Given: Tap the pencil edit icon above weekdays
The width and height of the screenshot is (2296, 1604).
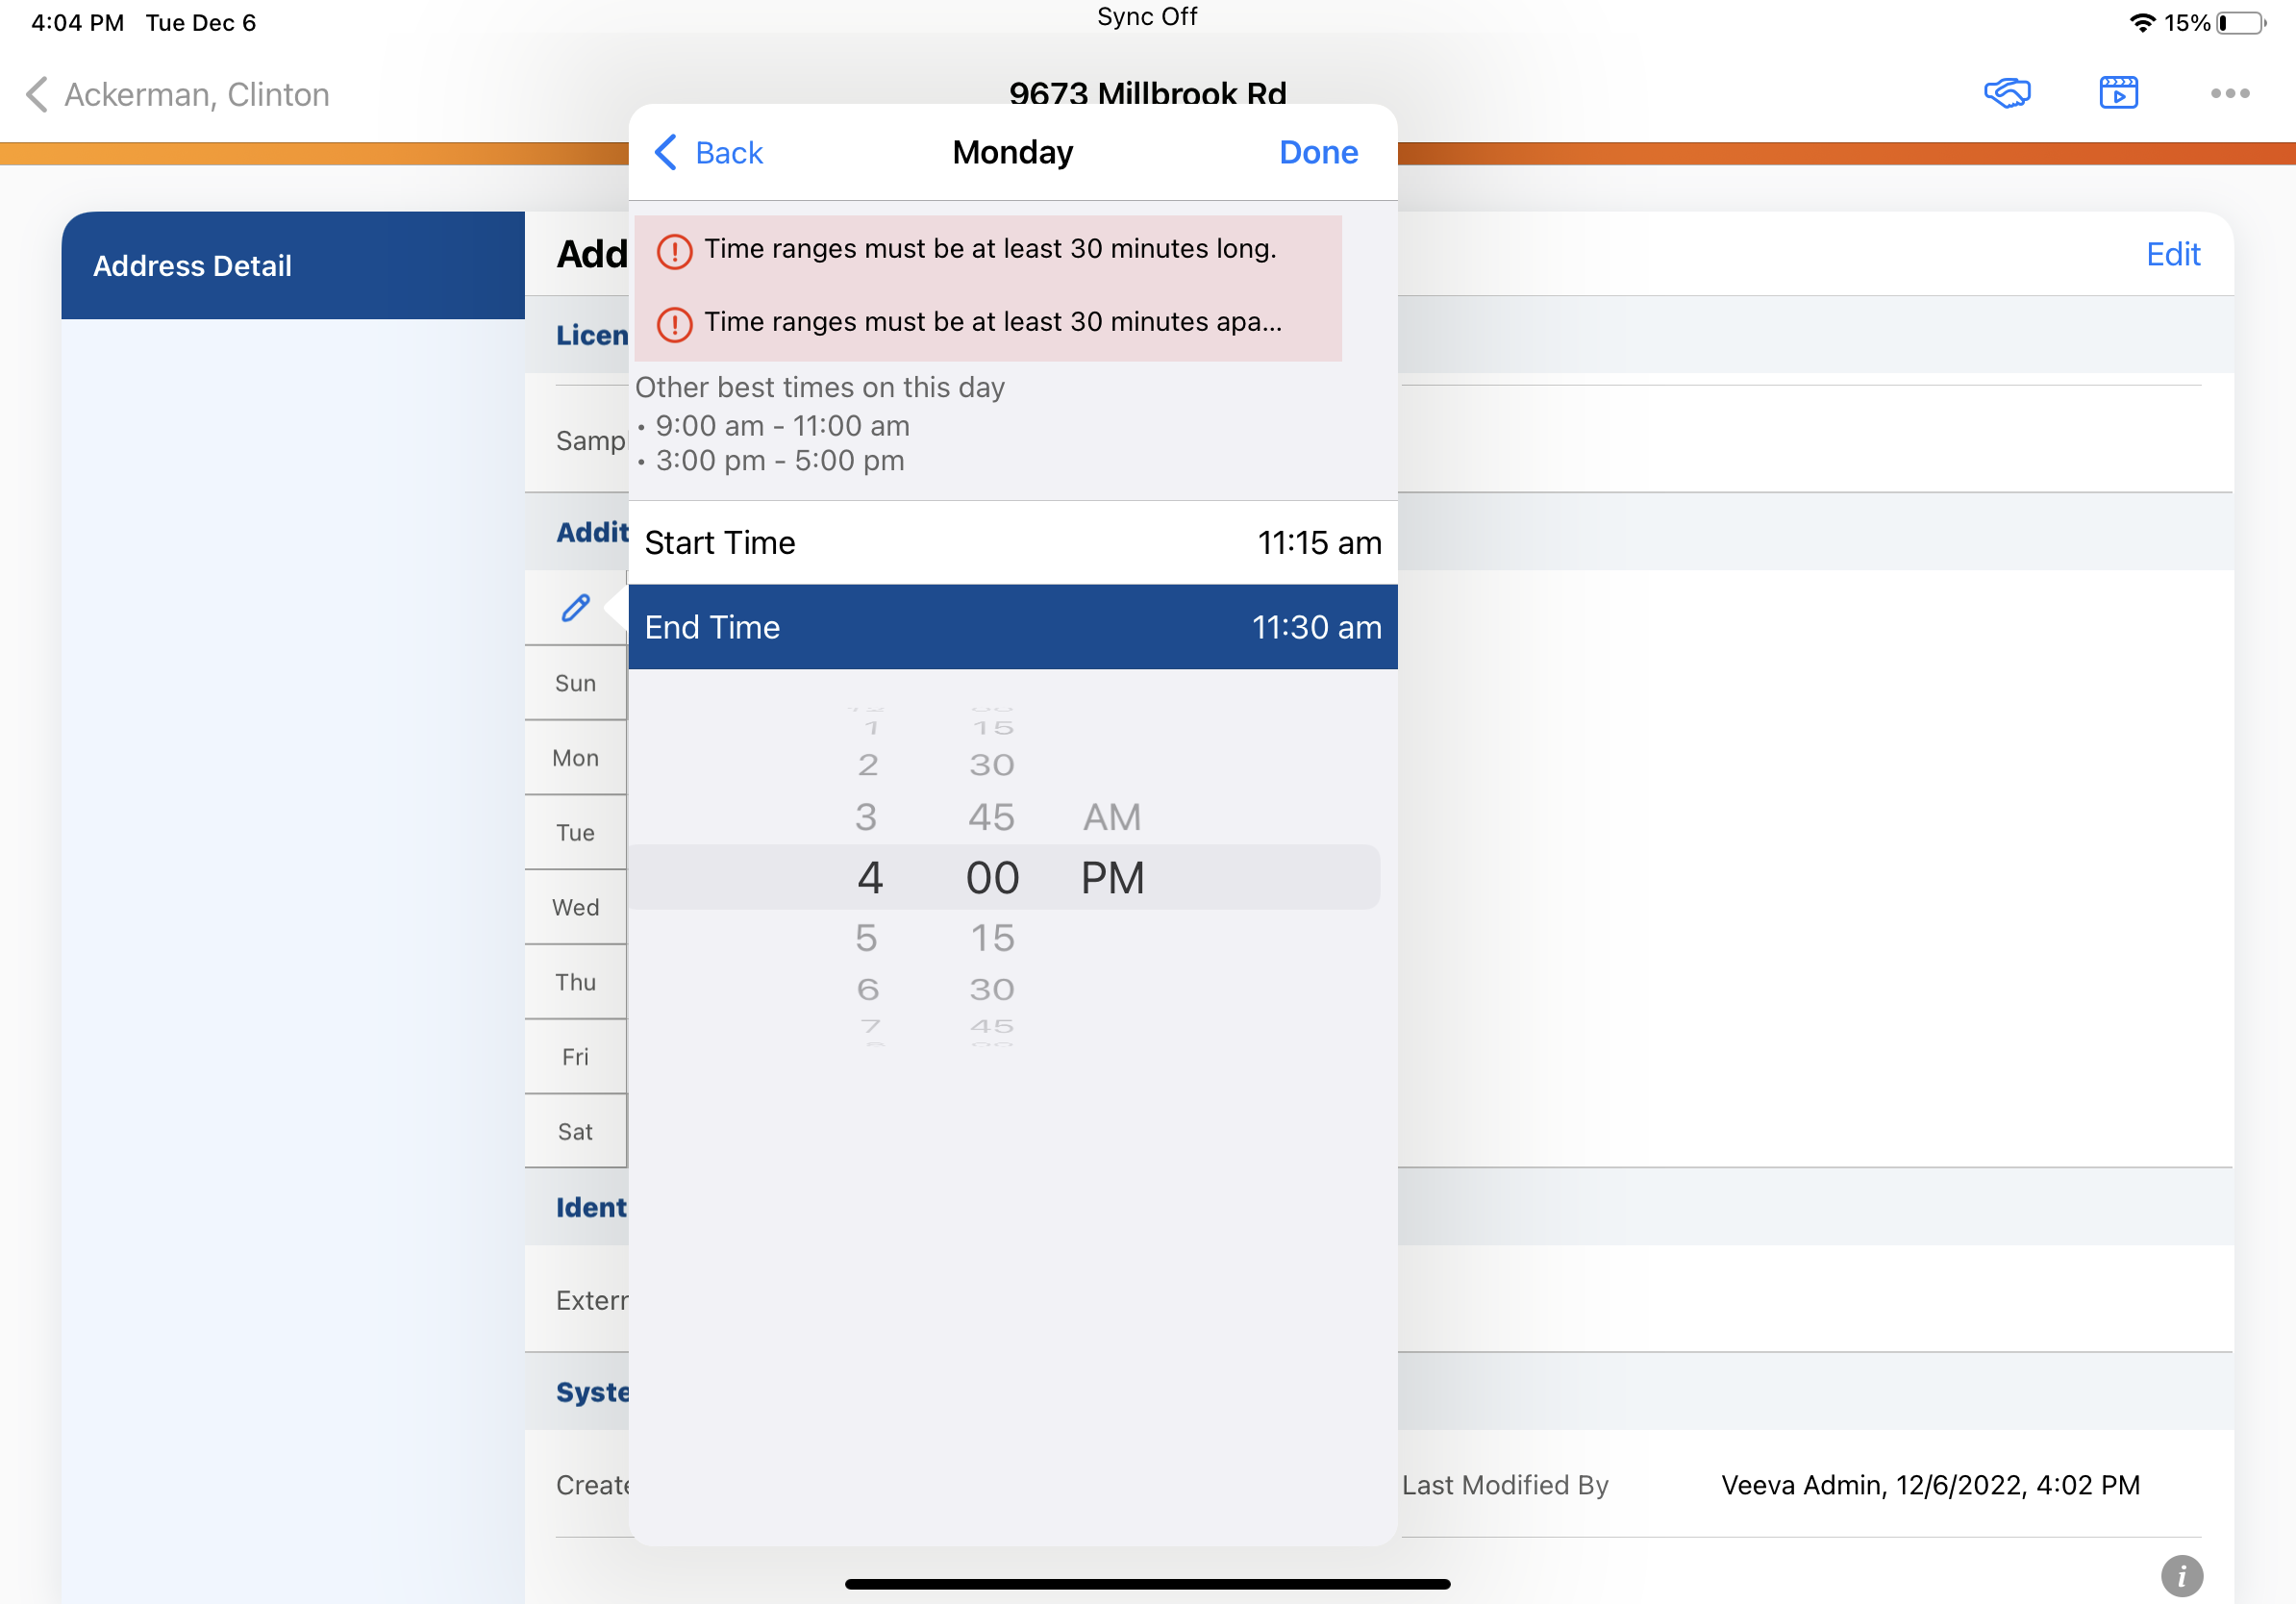Looking at the screenshot, I should pos(576,608).
